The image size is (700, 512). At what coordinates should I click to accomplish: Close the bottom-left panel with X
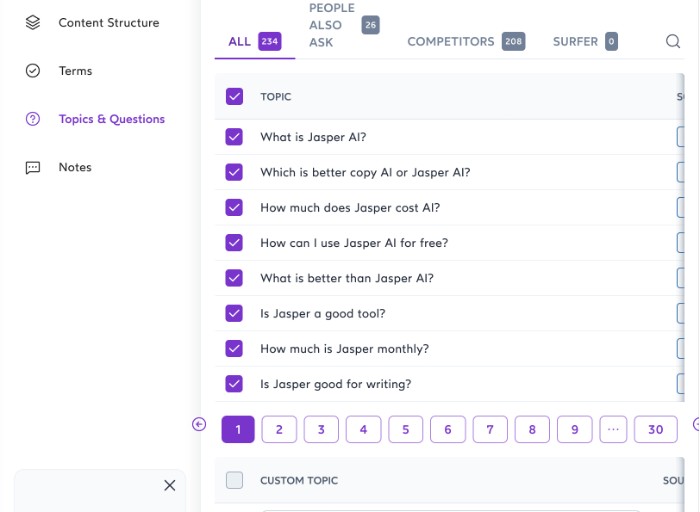tap(170, 485)
